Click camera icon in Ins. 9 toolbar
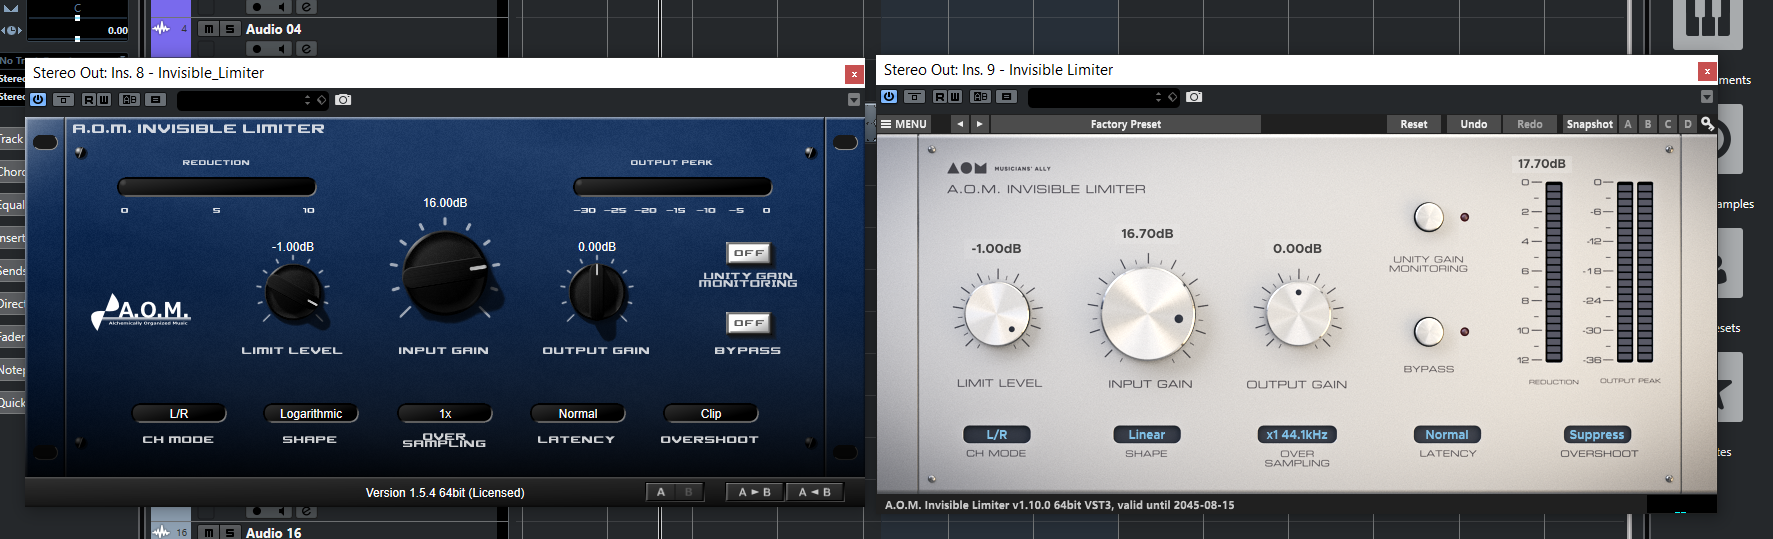 pyautogui.click(x=1194, y=97)
